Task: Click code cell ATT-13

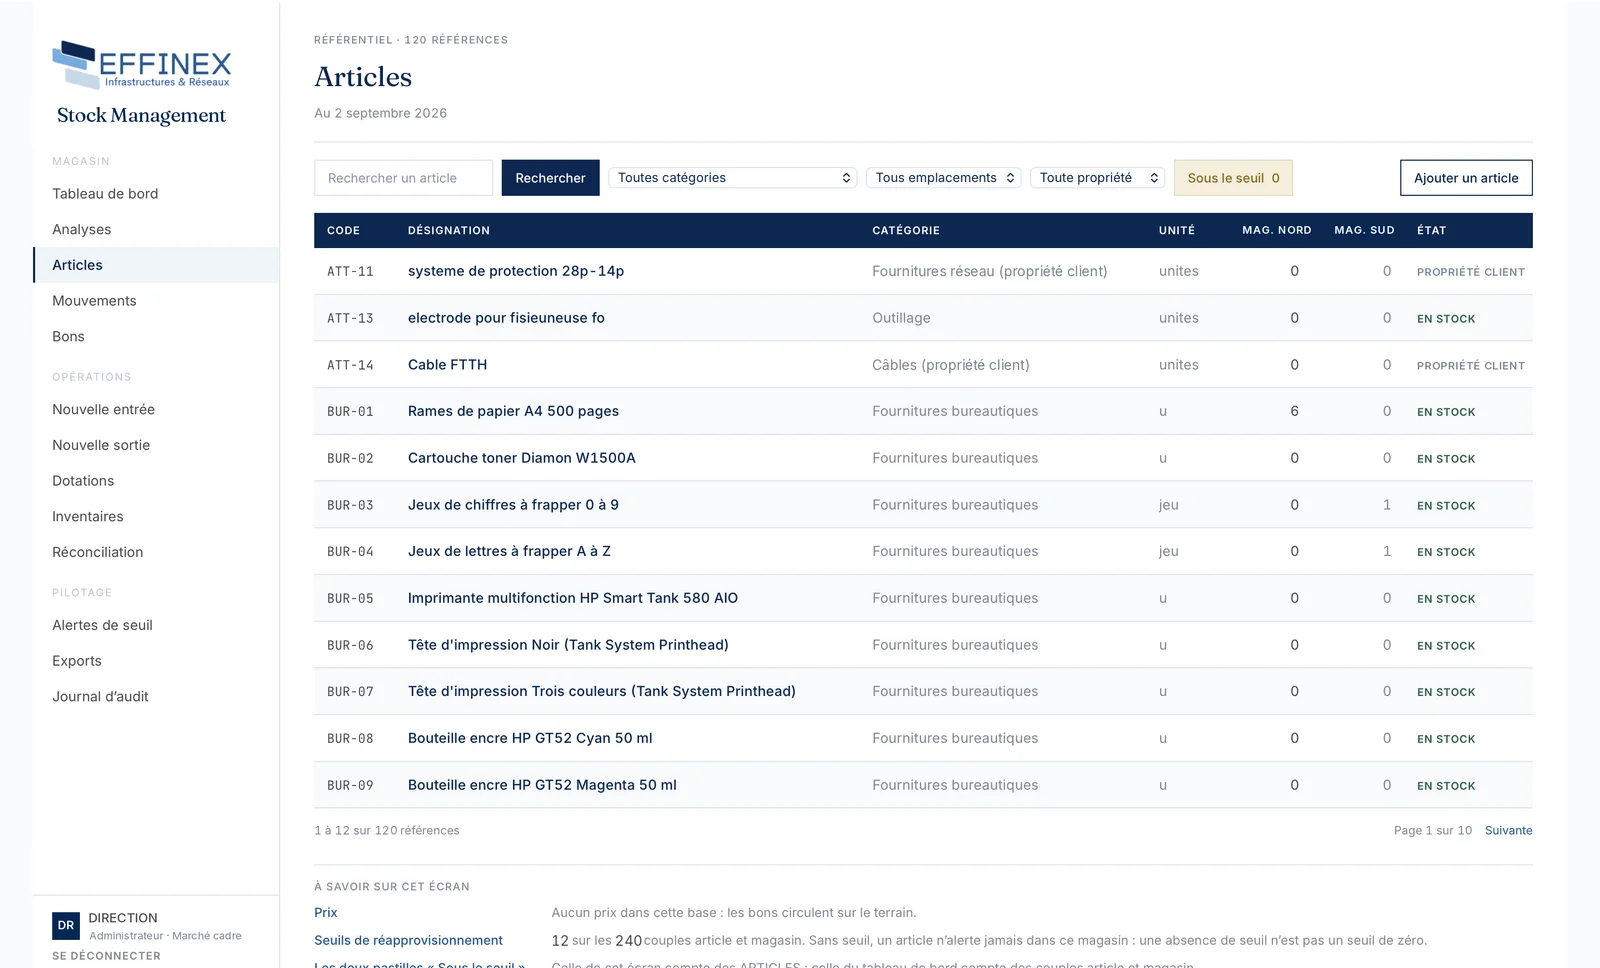Action: [350, 319]
